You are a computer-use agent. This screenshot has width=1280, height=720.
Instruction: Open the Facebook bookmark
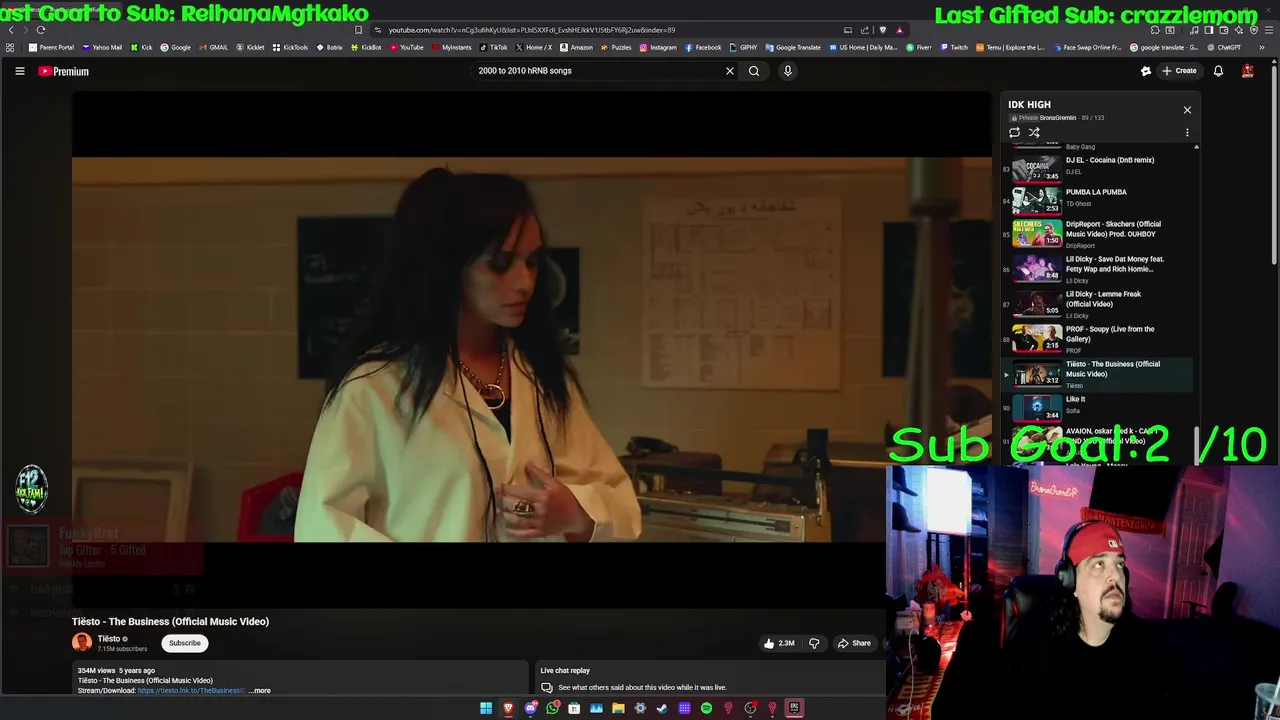click(x=703, y=47)
